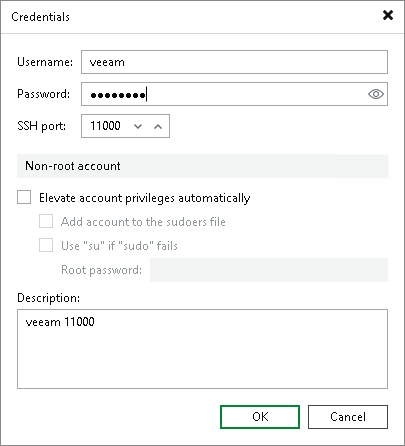Increase the SSH port with up chevron
Screen dimensions: 405x446
[158, 126]
